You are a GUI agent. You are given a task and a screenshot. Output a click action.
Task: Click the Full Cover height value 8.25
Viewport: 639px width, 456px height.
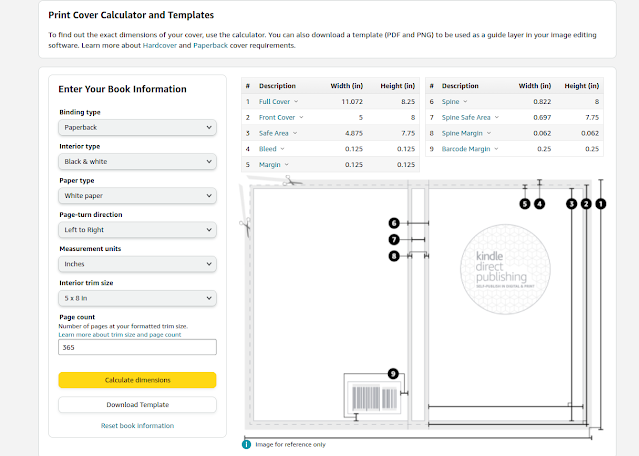(408, 101)
